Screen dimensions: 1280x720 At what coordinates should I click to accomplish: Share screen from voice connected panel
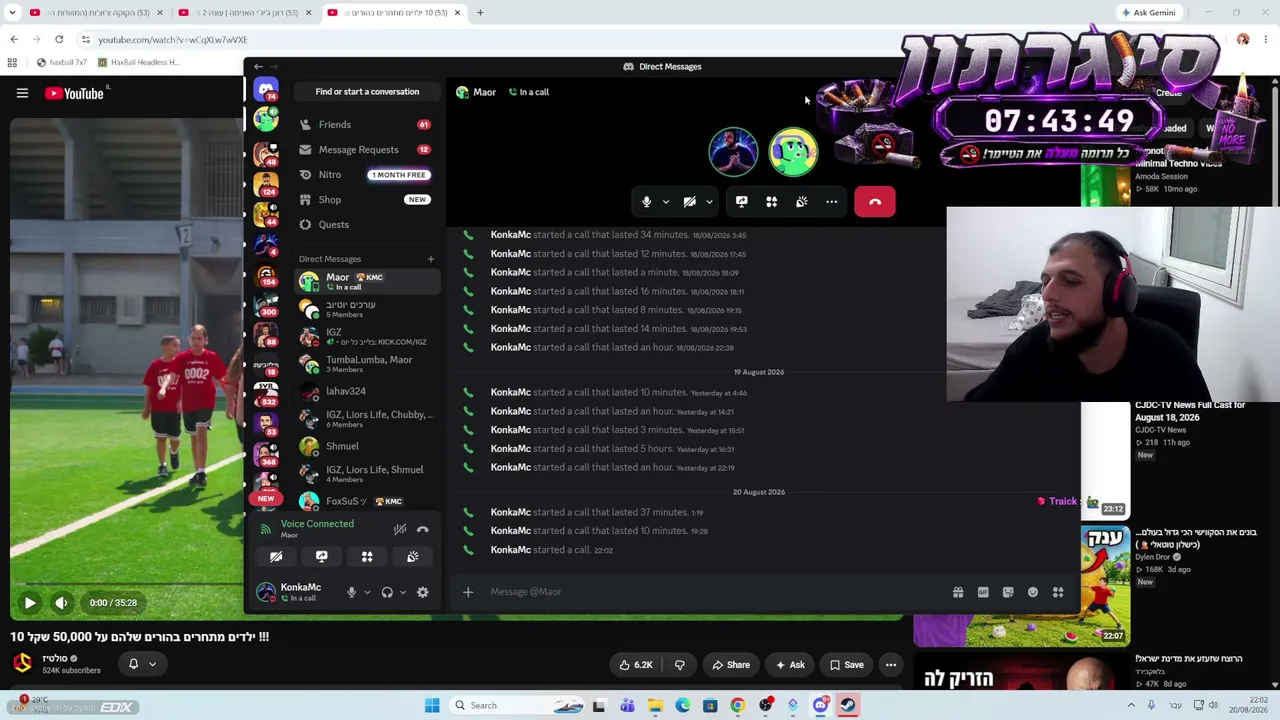[x=322, y=557]
